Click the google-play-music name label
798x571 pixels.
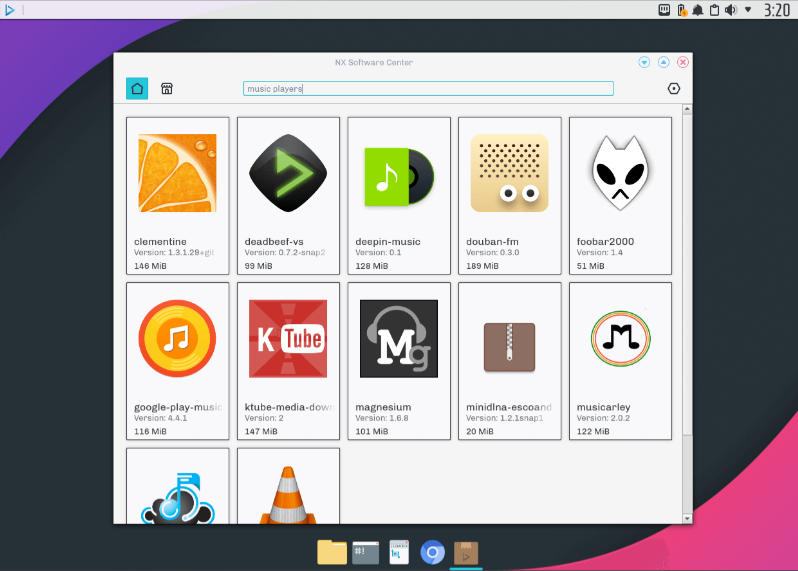178,407
